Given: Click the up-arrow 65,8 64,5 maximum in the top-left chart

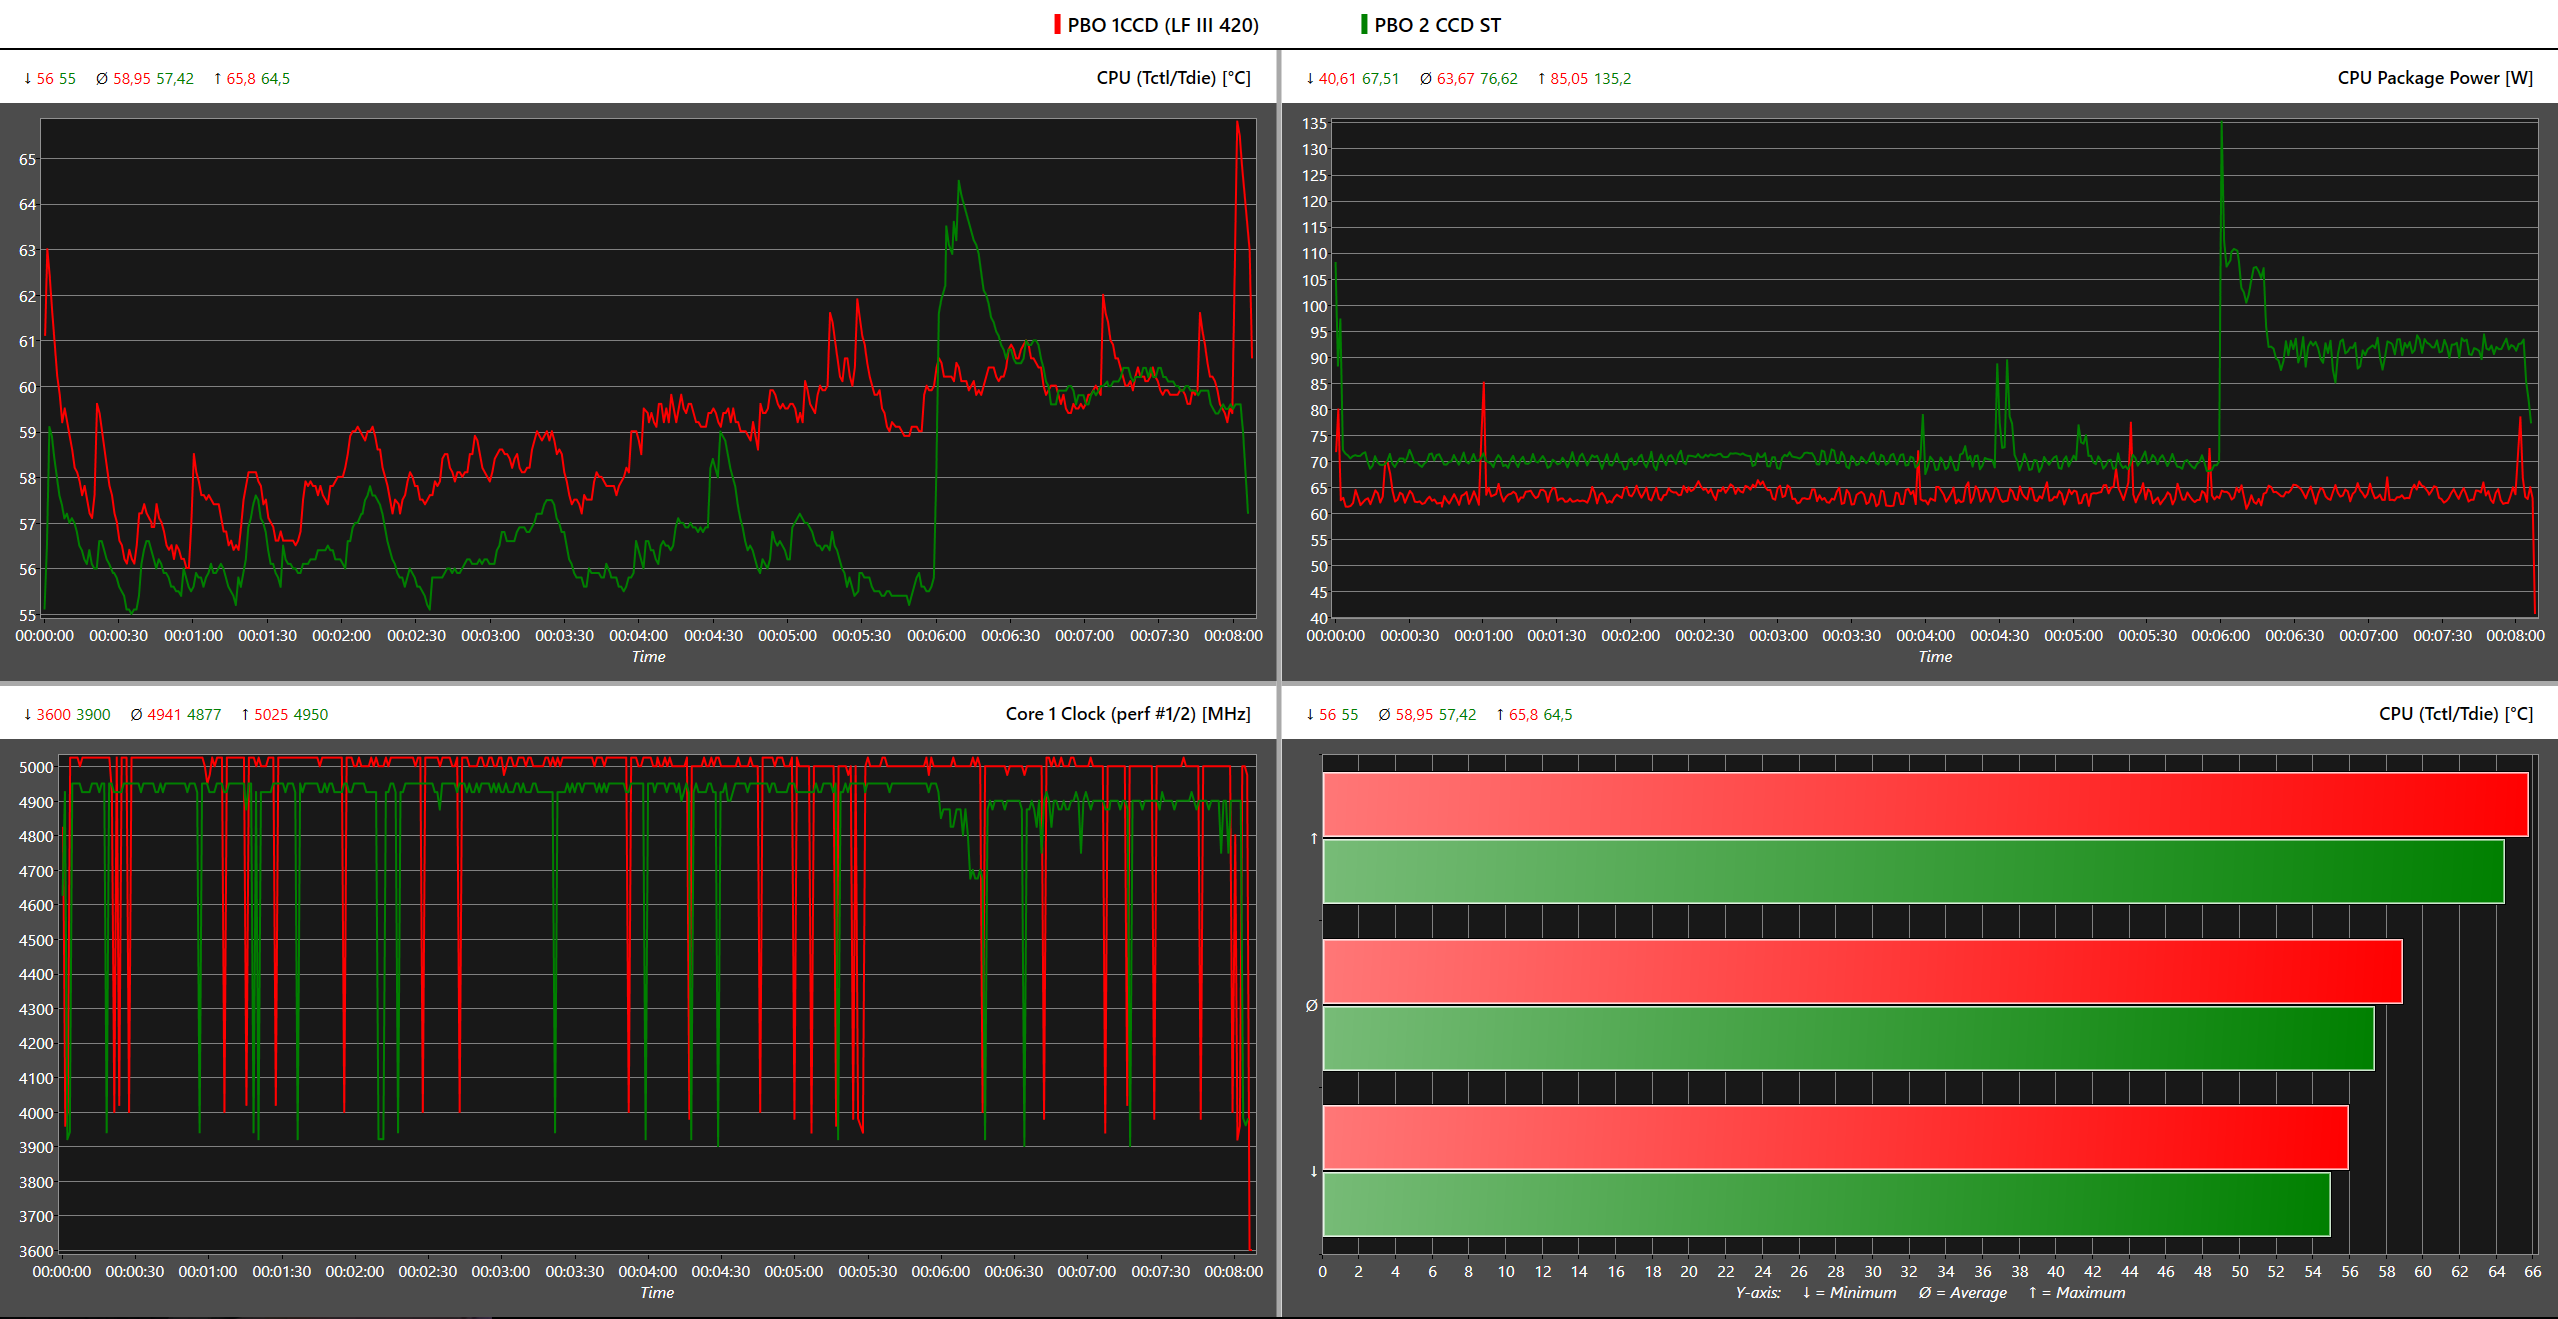Looking at the screenshot, I should [252, 79].
